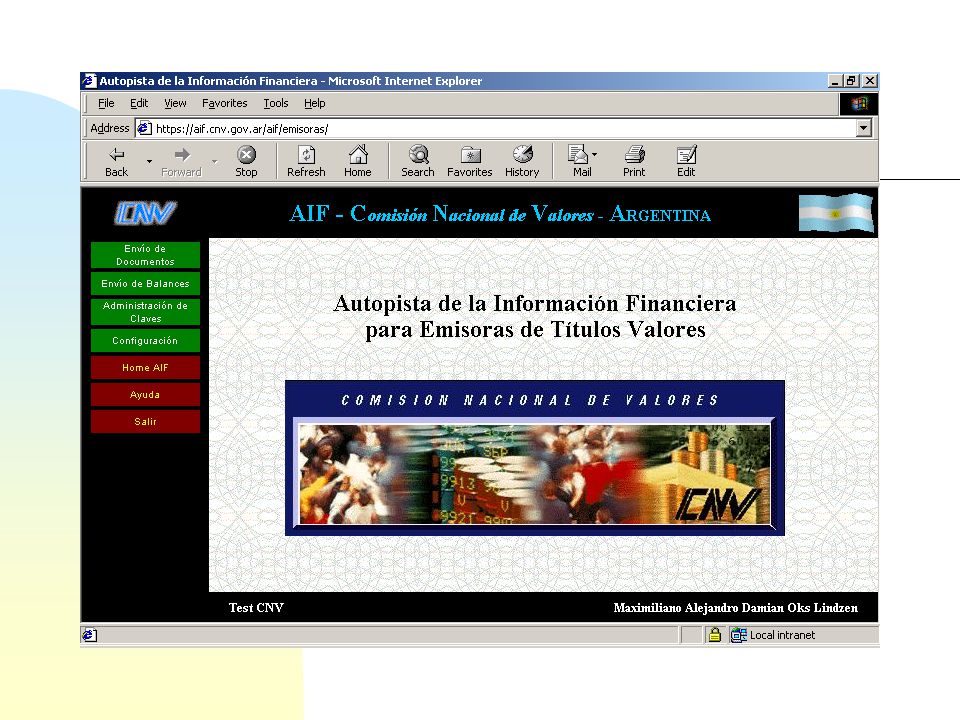Minimize the Internet Explorer window
Screen dimensions: 960x720
pos(836,81)
